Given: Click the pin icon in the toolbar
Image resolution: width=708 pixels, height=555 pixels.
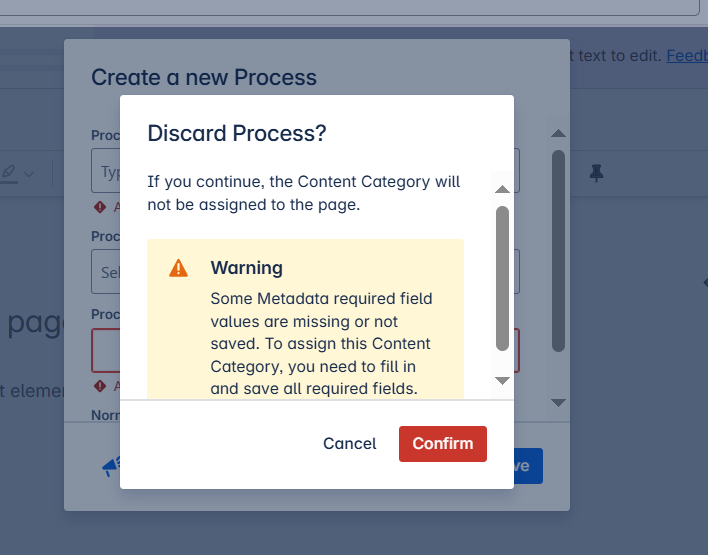Looking at the screenshot, I should (x=597, y=173).
